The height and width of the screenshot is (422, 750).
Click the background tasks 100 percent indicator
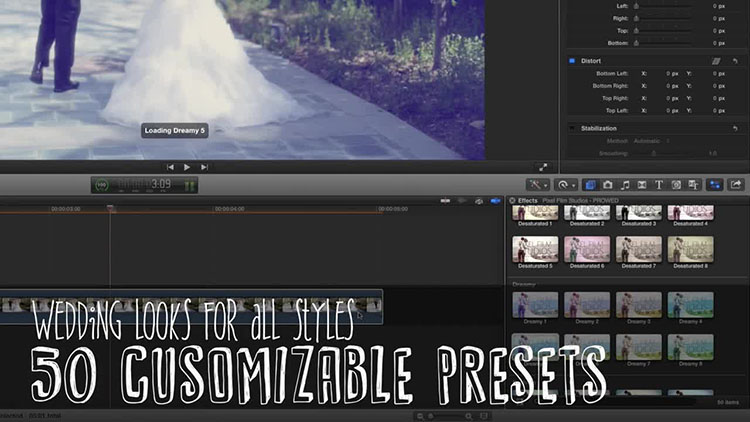click(102, 185)
